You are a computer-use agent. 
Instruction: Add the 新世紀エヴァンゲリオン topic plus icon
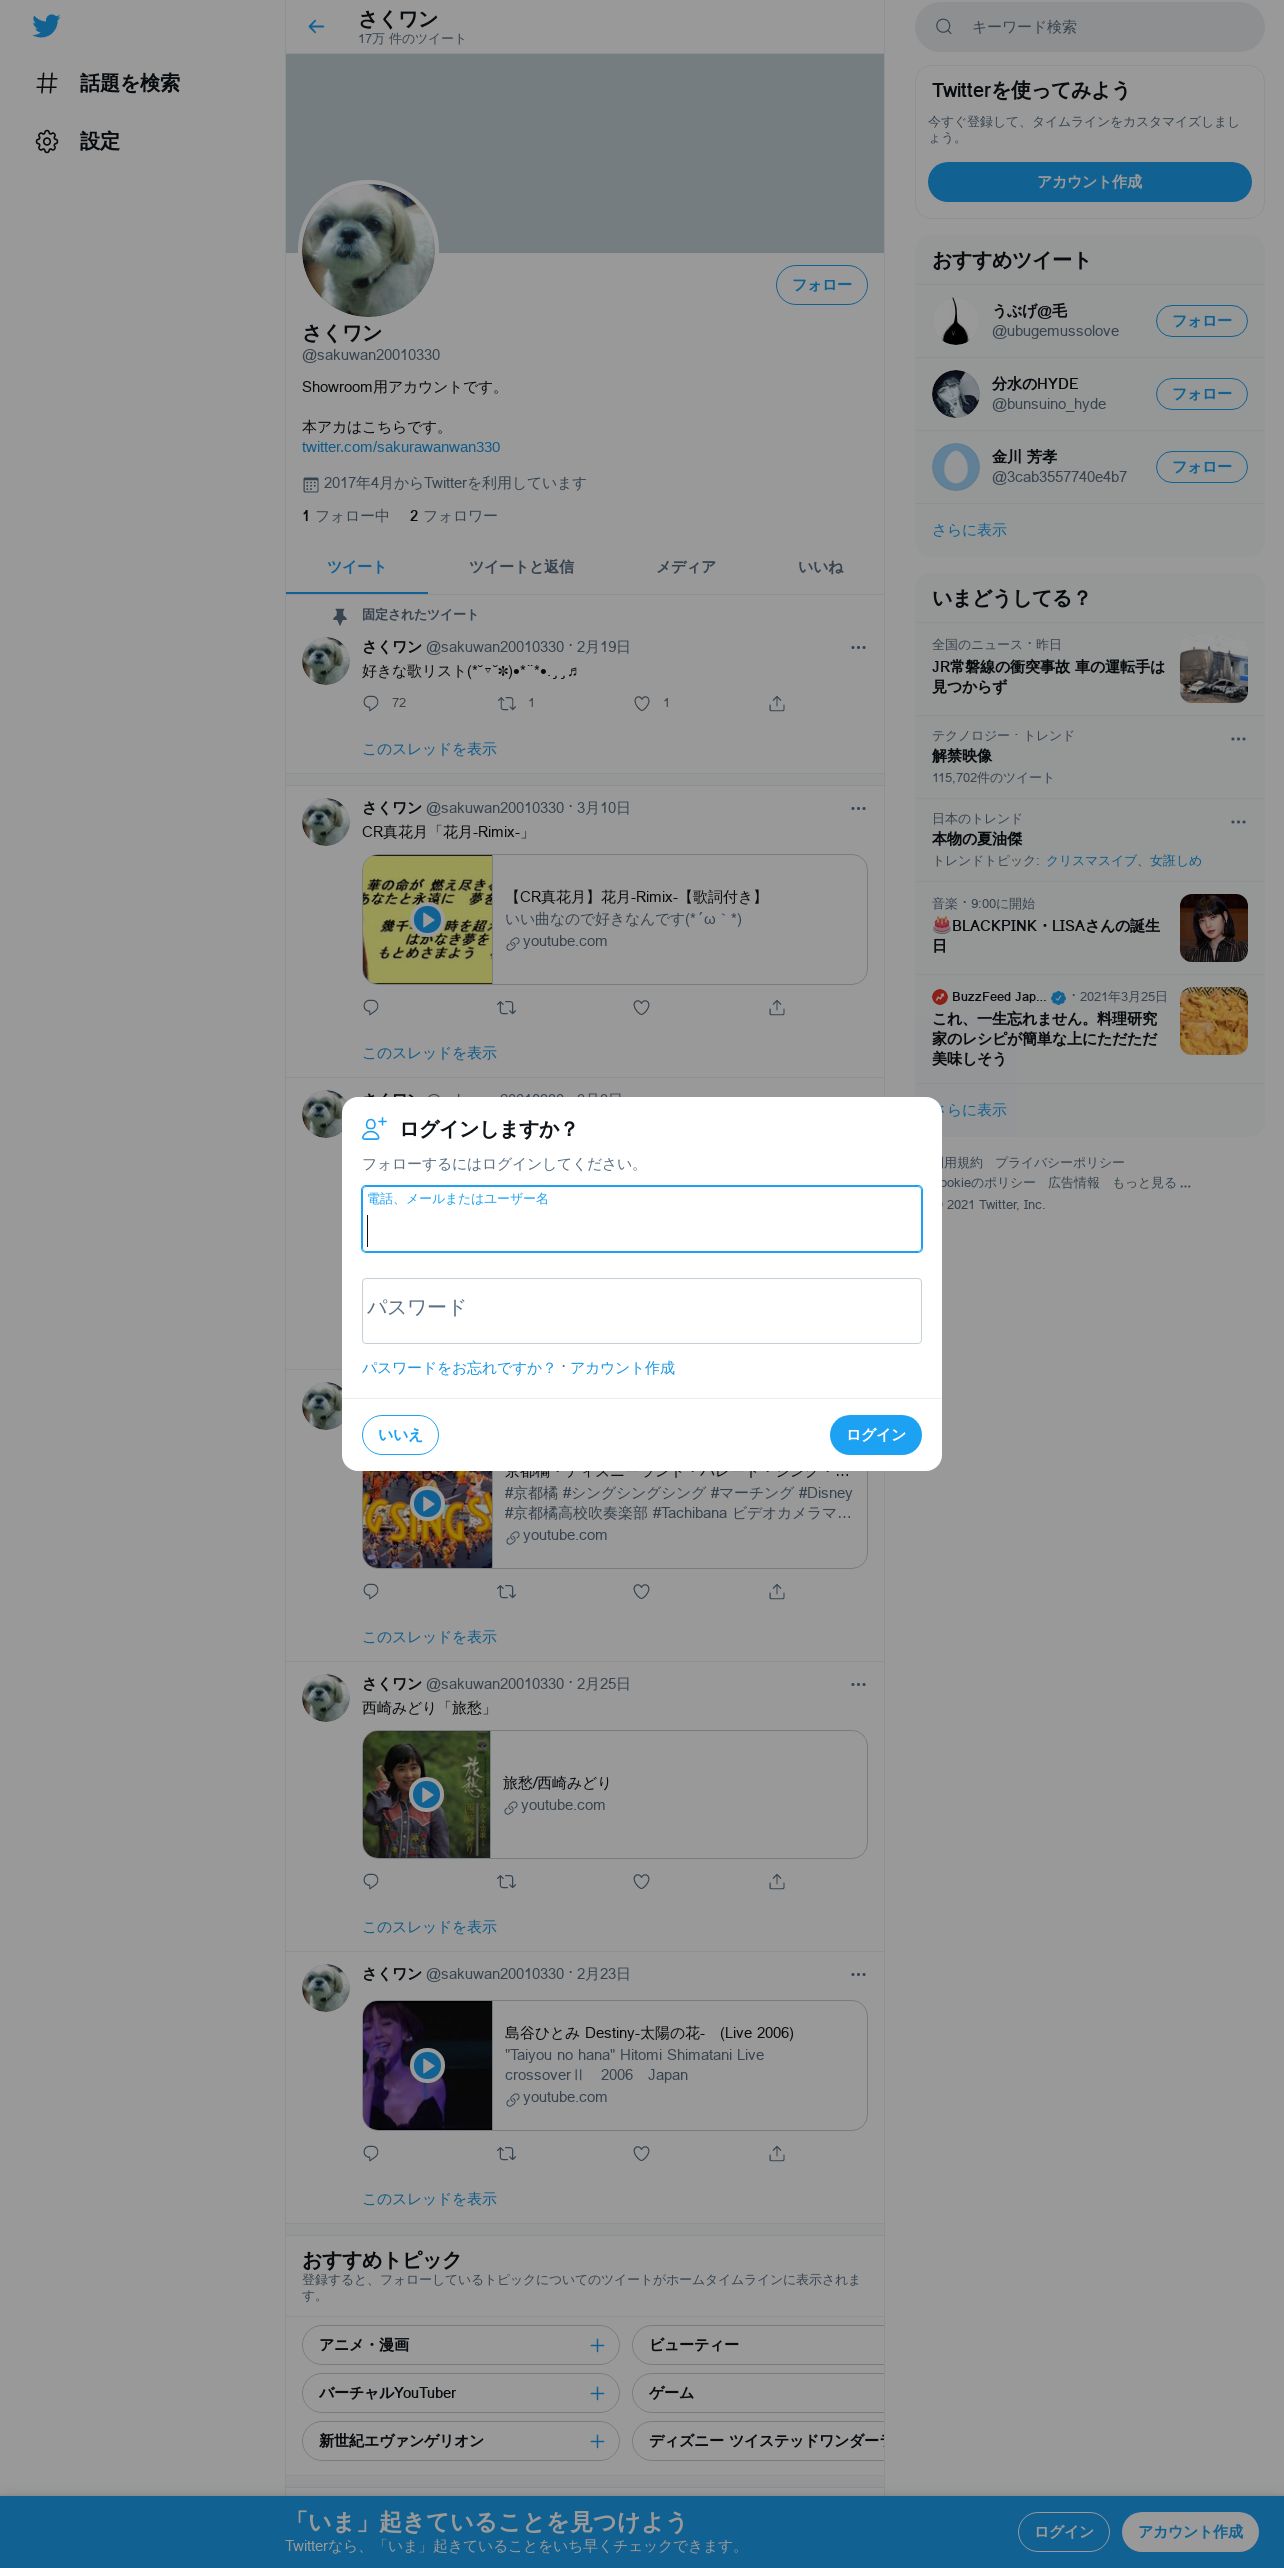tap(597, 2441)
